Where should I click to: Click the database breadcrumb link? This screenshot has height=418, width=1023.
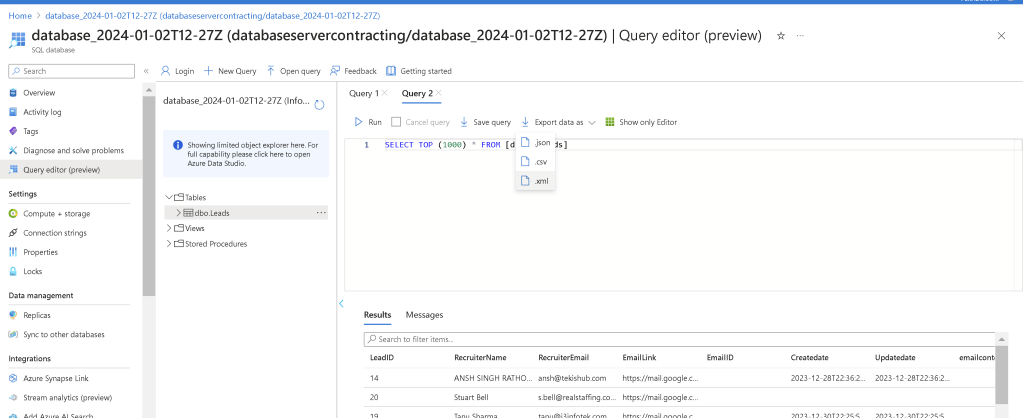pyautogui.click(x=213, y=15)
